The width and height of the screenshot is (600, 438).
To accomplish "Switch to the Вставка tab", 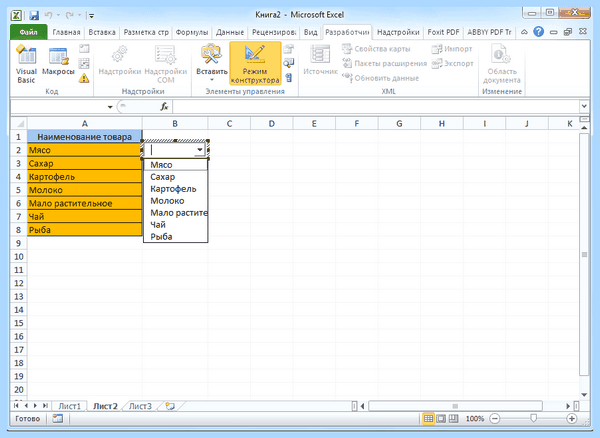I will 102,32.
